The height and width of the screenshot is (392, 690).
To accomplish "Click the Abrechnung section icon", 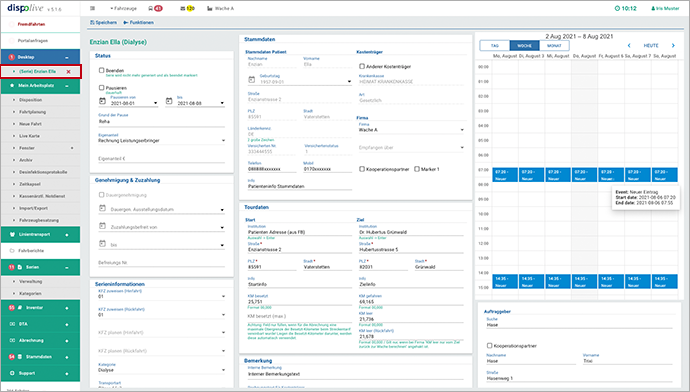I will [x=12, y=341].
